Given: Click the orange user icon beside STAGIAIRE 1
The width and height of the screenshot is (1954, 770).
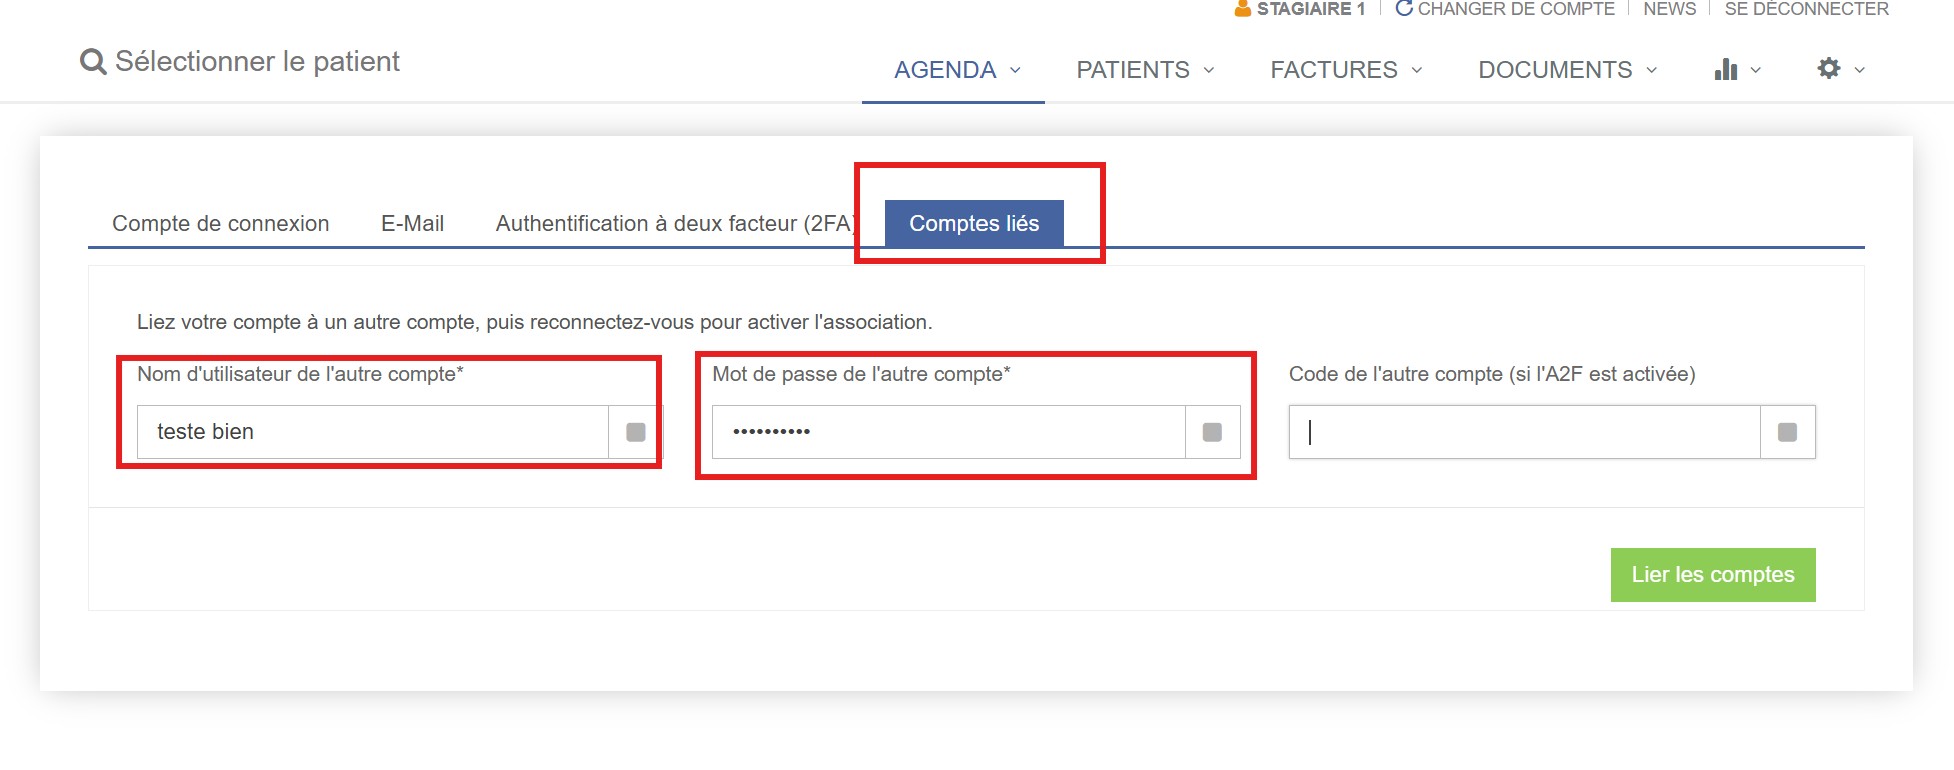Looking at the screenshot, I should coord(1243,9).
